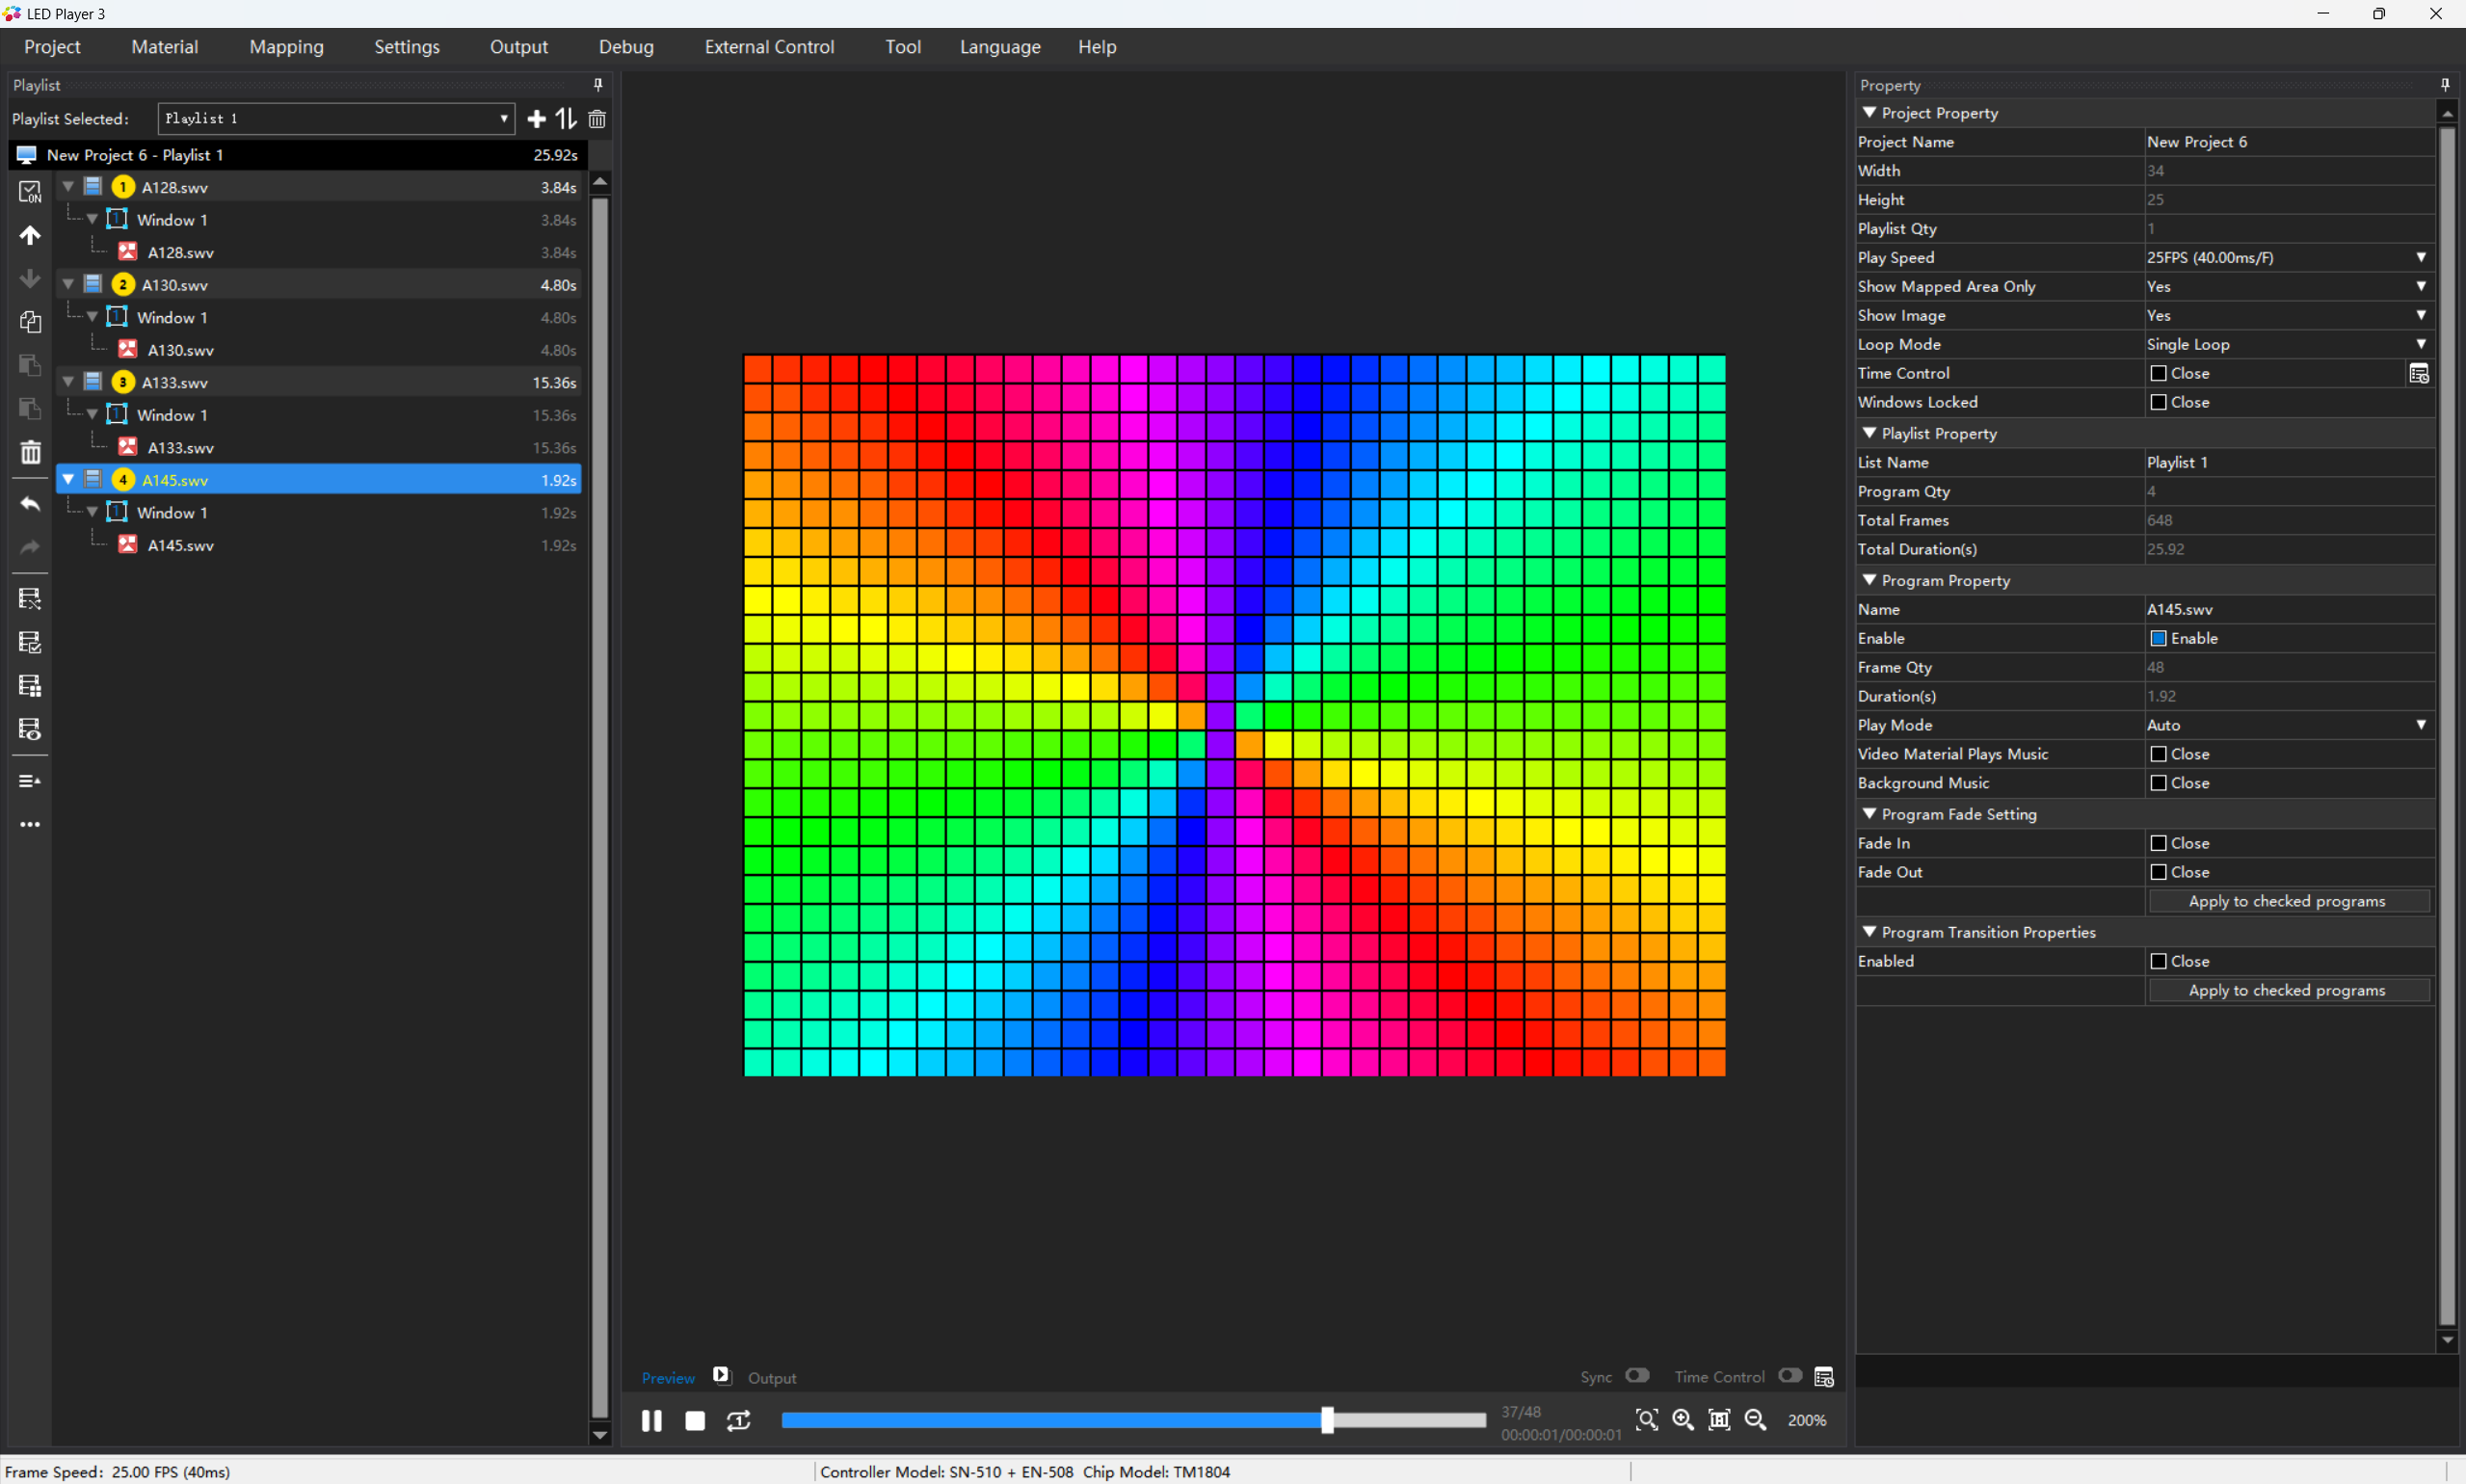2466x1484 pixels.
Task: Open the Play Mode dropdown
Action: [x=2420, y=725]
